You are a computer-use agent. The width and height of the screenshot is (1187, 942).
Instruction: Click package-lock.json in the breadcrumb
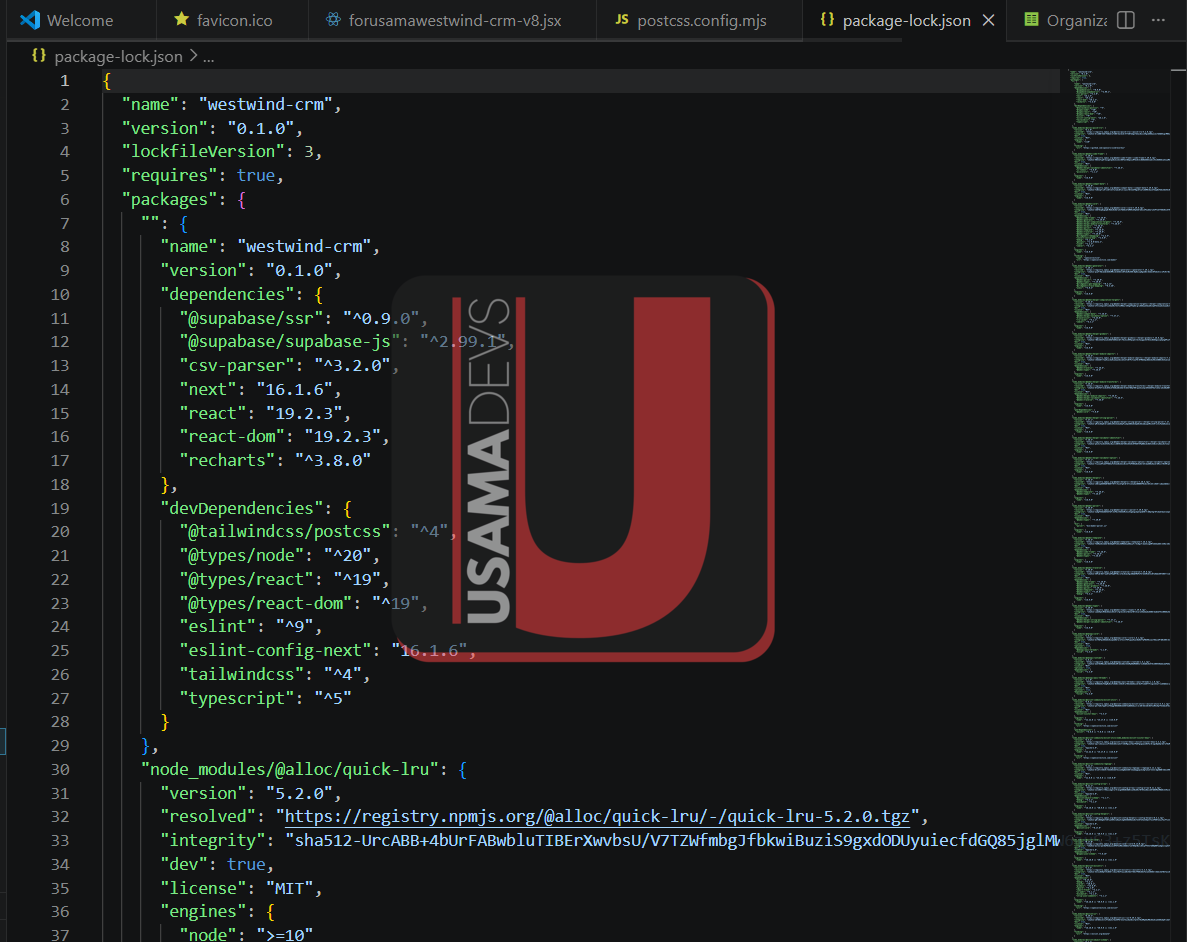pos(118,56)
